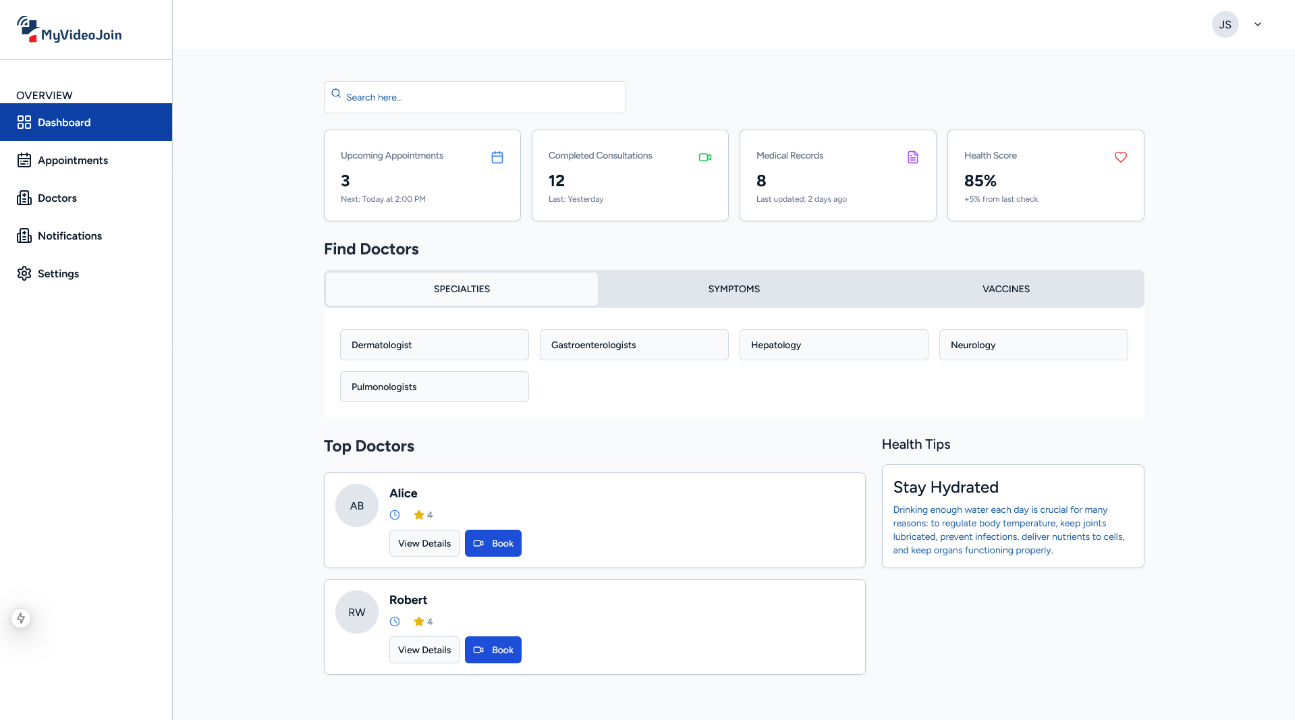
Task: Click '+5% from last check' text
Action: pos(1001,199)
